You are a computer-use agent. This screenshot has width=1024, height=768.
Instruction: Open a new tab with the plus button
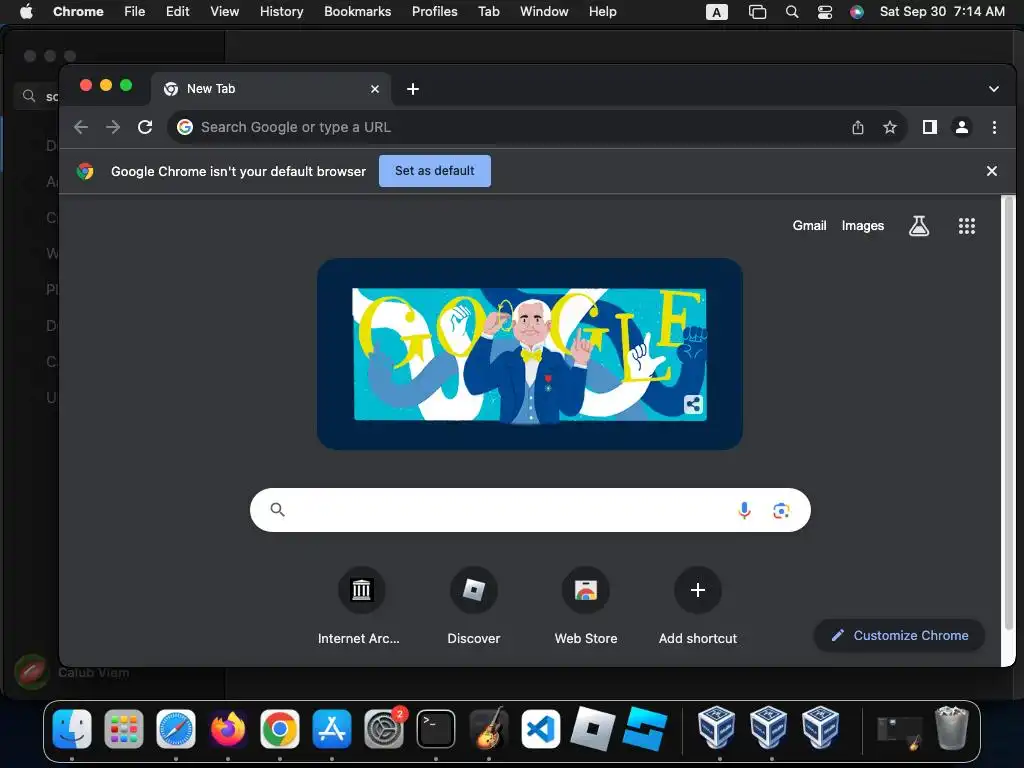(x=413, y=89)
